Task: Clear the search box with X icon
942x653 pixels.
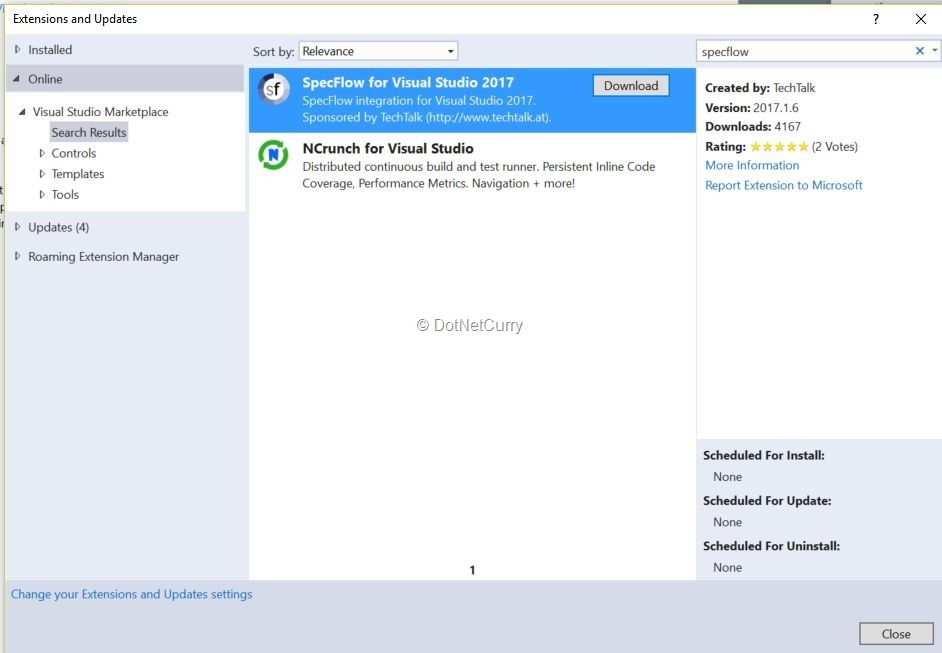Action: (920, 51)
